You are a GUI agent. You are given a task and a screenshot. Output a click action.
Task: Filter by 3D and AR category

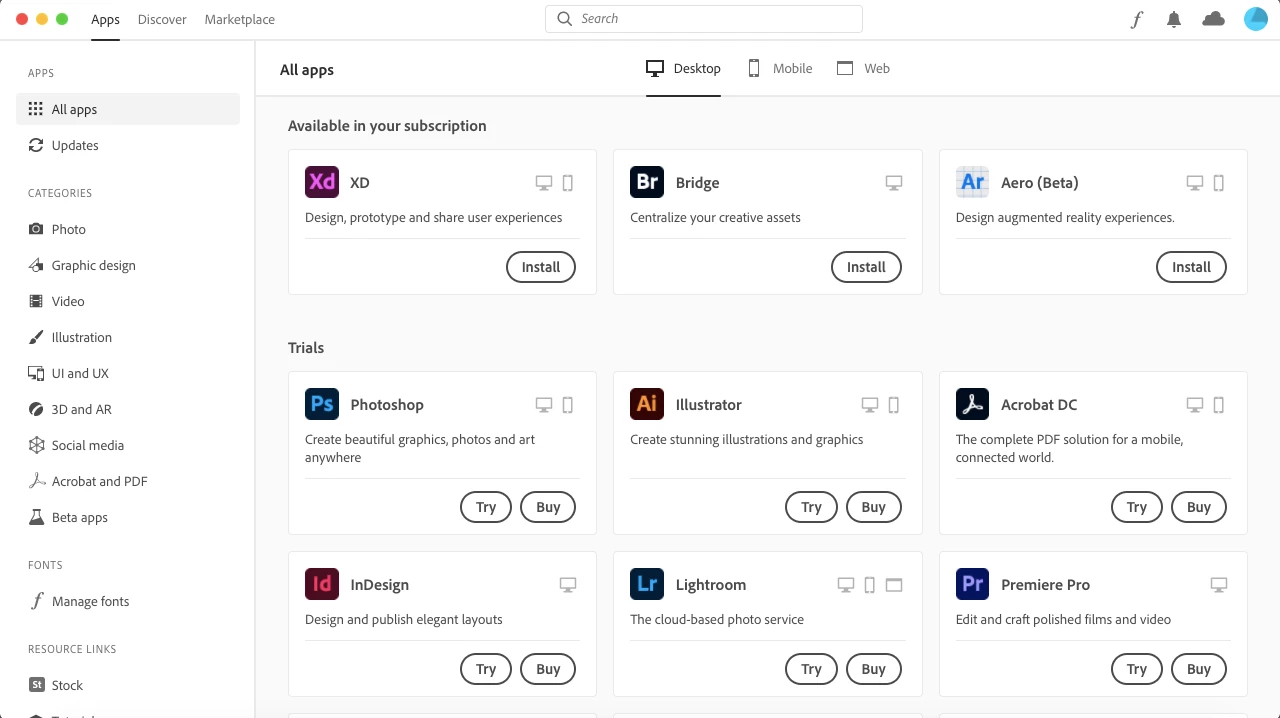pyautogui.click(x=128, y=409)
